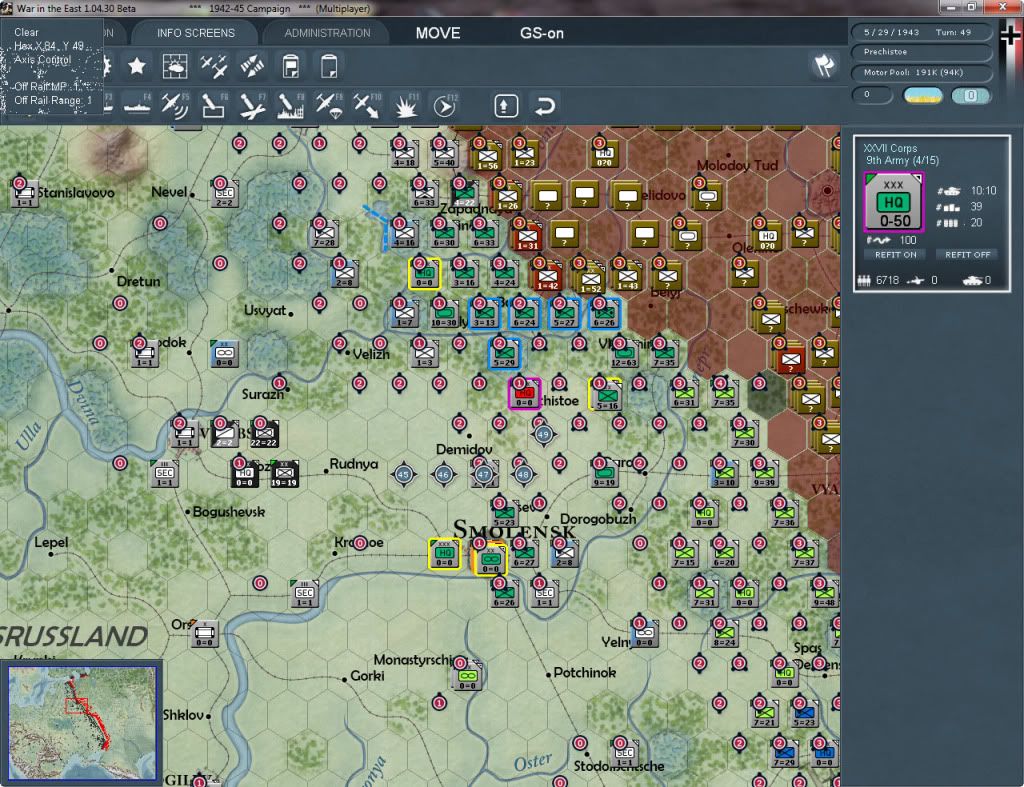Click the minimap overview thumbnail
The image size is (1024, 787).
coord(82,722)
